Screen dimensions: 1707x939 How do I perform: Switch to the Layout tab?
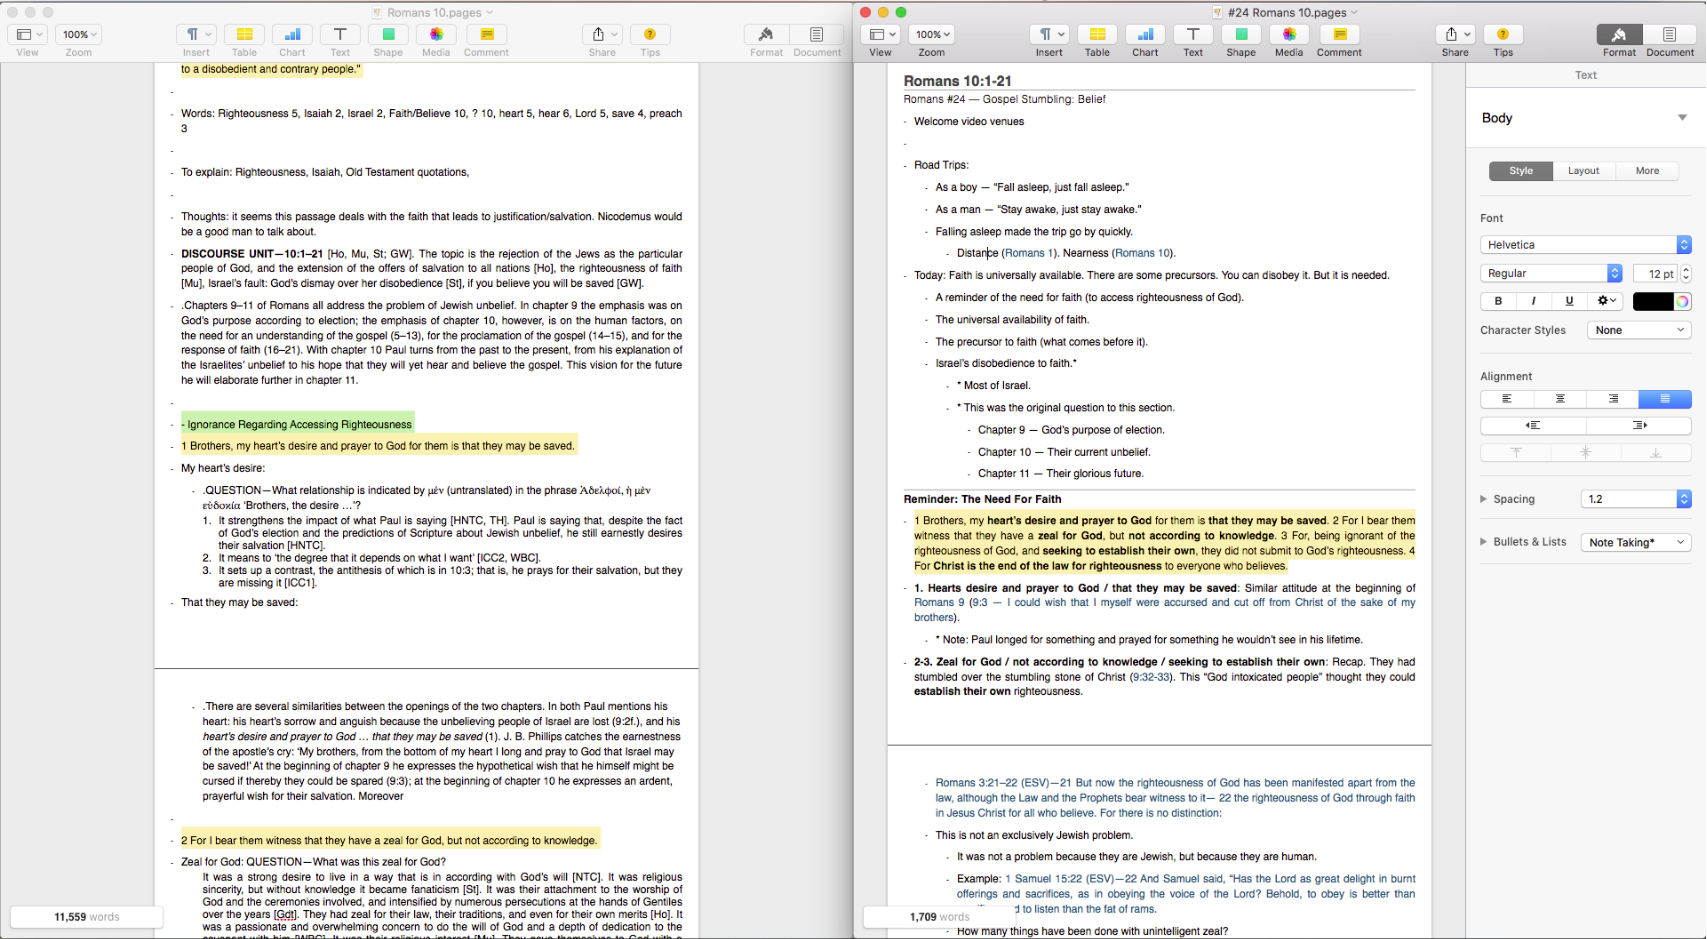tap(1584, 171)
